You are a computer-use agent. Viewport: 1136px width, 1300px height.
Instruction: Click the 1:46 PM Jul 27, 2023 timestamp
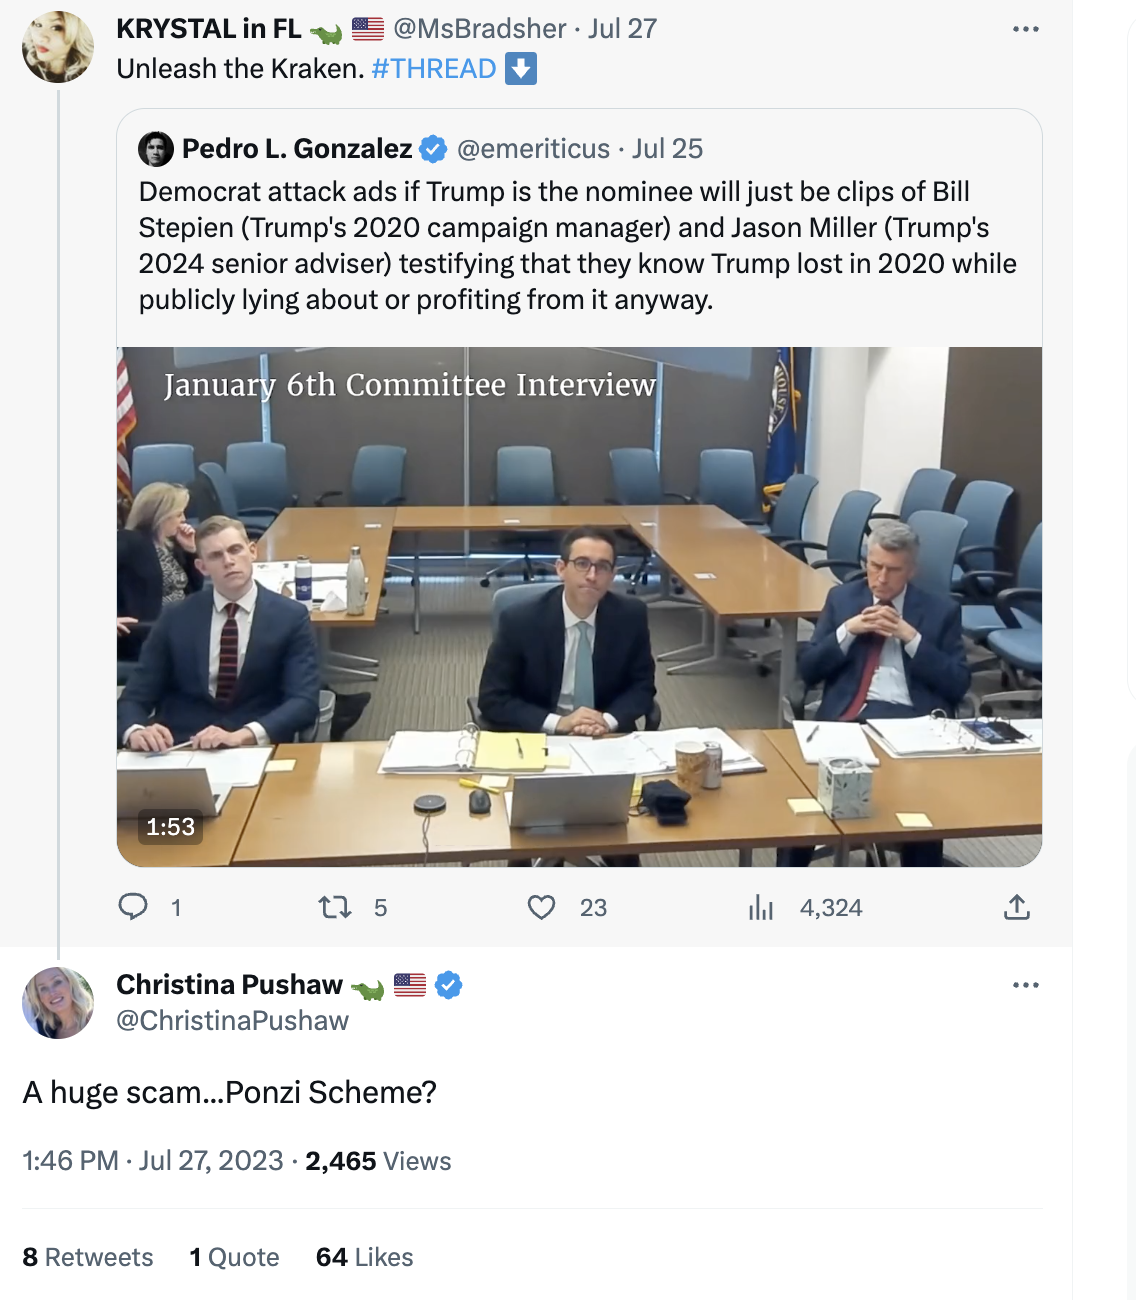(x=153, y=1161)
